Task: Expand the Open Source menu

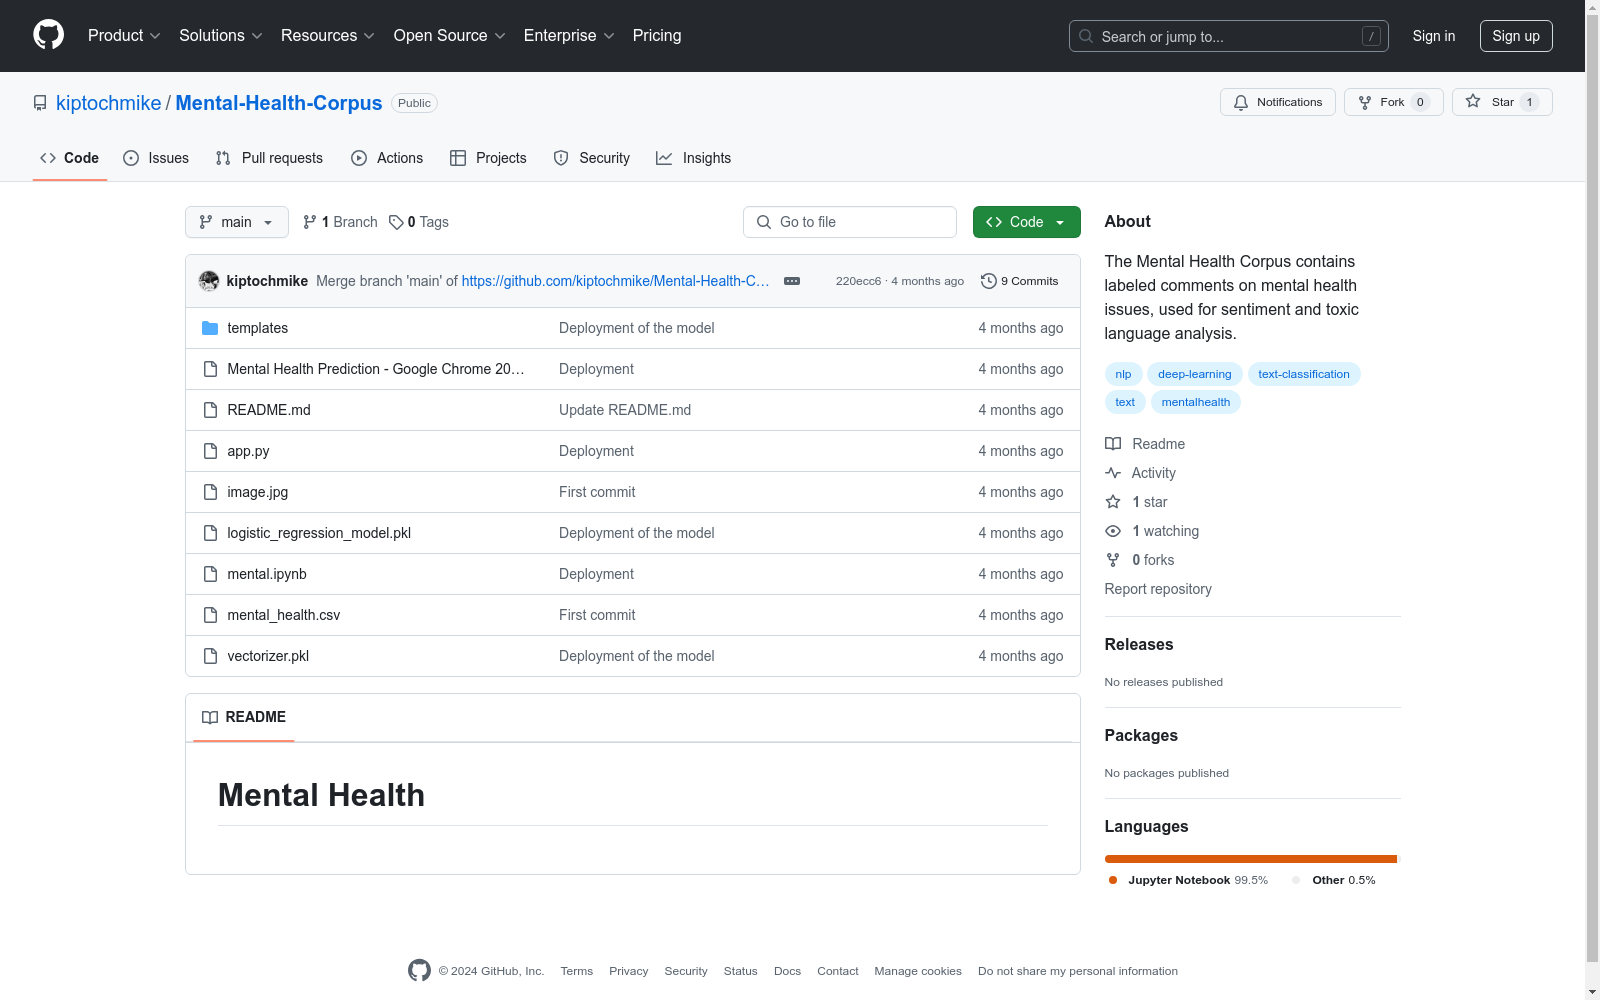Action: [x=449, y=36]
